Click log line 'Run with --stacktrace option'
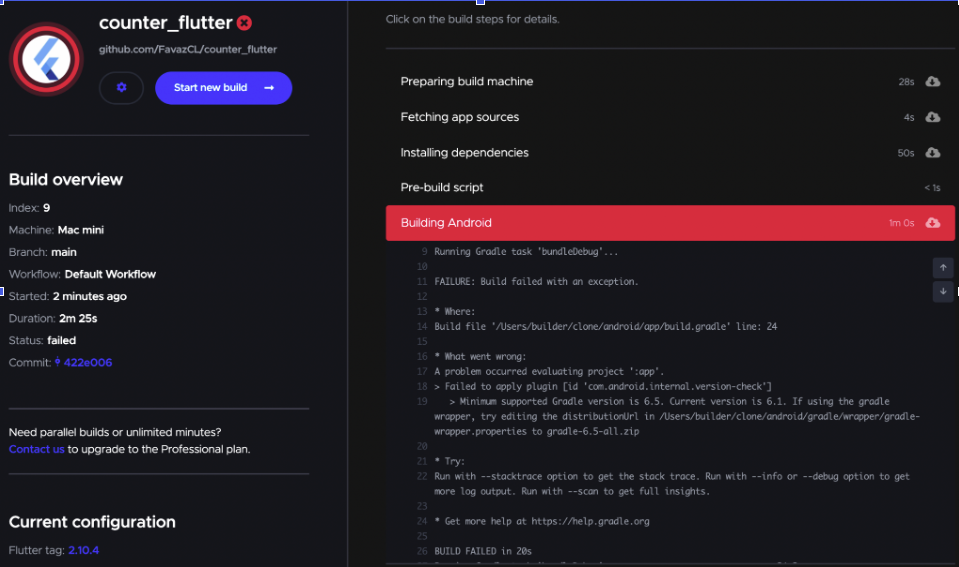Image resolution: width=959 pixels, height=567 pixels. [672, 484]
